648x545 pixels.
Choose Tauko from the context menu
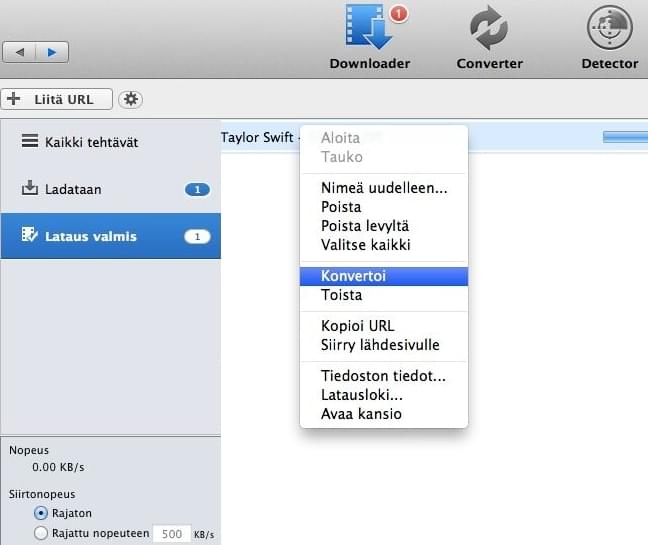tap(384, 157)
